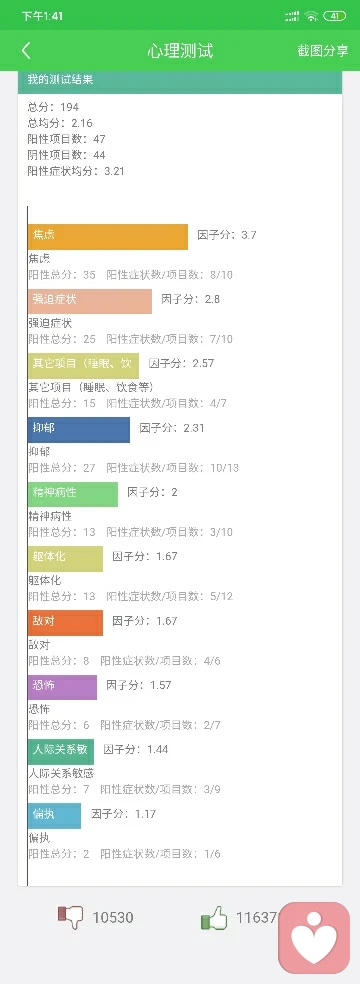Tap the signal strength status icon
Image resolution: width=360 pixels, height=984 pixels.
[x=292, y=16]
